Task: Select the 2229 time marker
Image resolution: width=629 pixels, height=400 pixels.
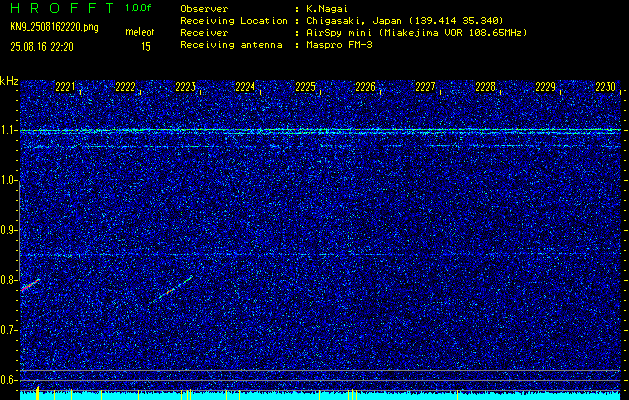Action: (x=546, y=87)
